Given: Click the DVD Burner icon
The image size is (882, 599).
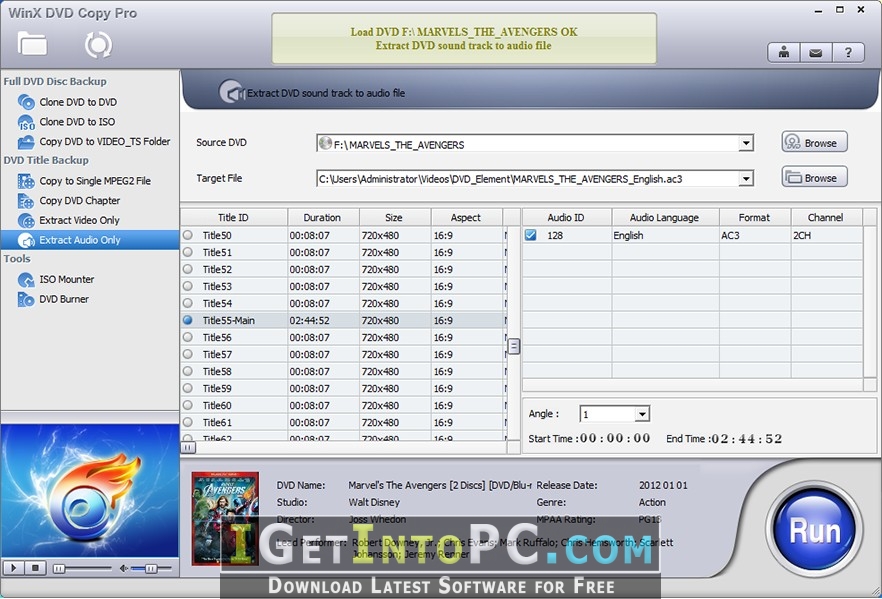Looking at the screenshot, I should click(x=26, y=299).
